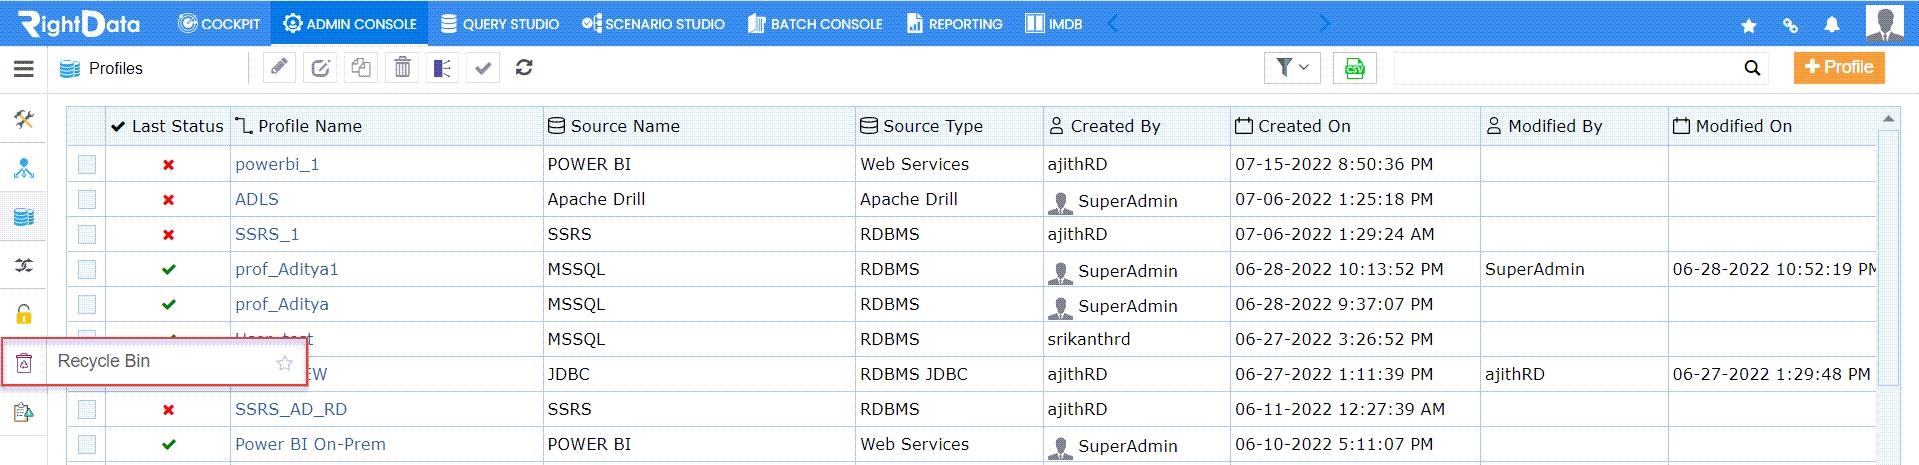Click the notifications bell icon
The width and height of the screenshot is (1919, 465).
point(1832,25)
